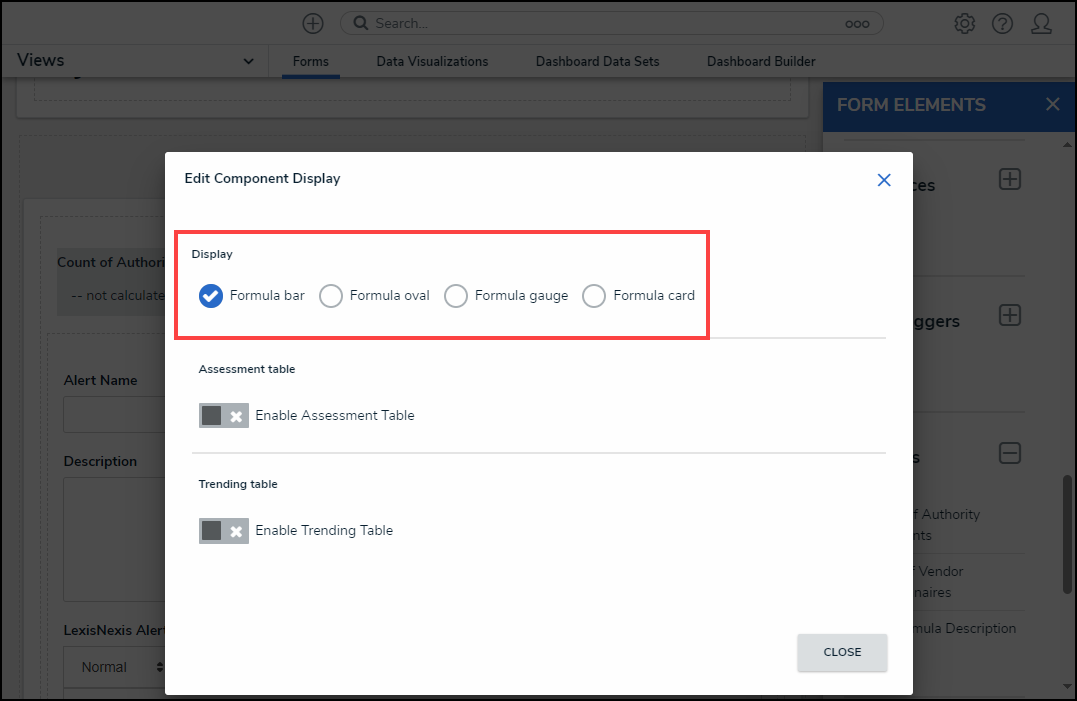The image size is (1077, 701).
Task: Toggle Enable Assessment Table switch
Action: (224, 415)
